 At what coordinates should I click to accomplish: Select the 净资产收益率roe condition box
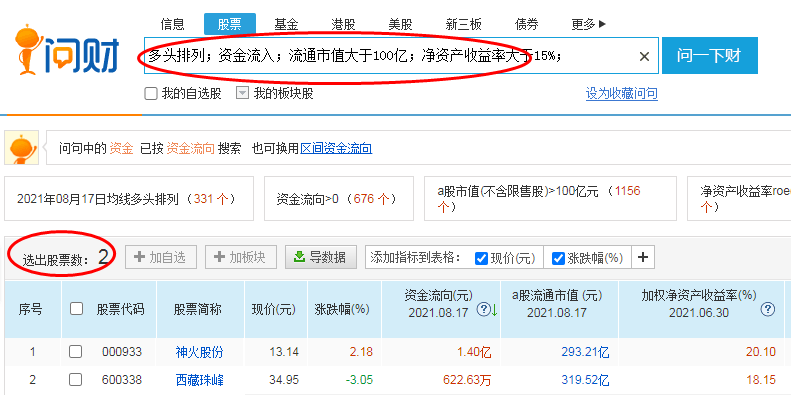[x=739, y=199]
